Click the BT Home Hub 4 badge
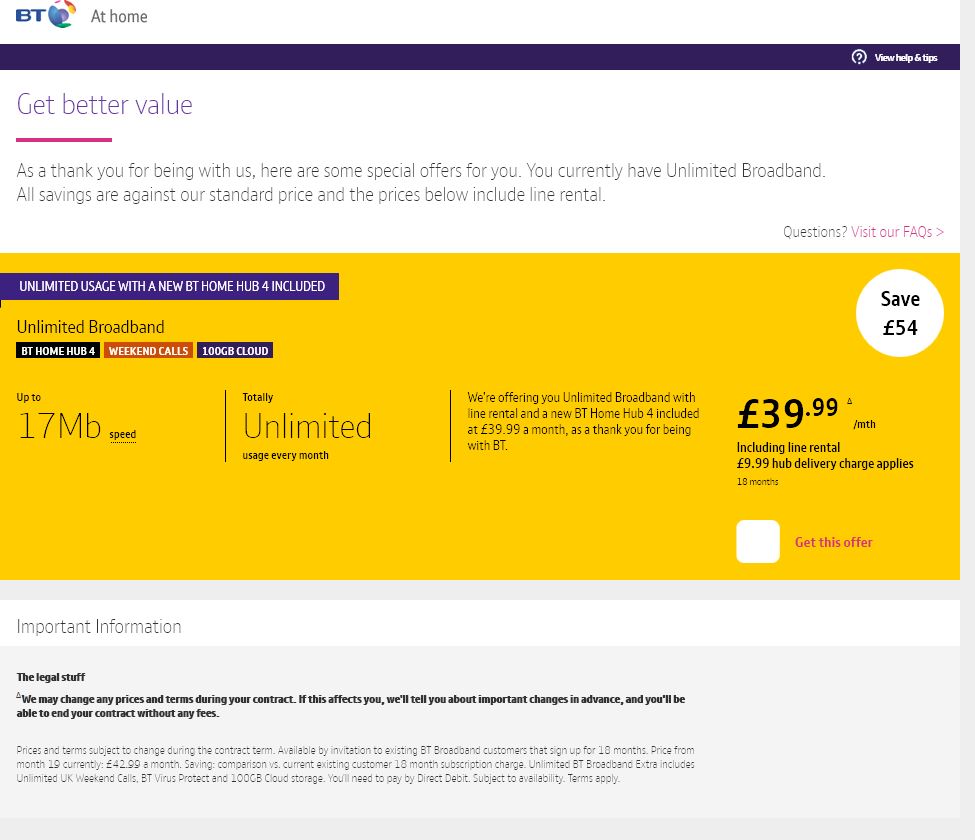975x840 pixels. pos(58,351)
